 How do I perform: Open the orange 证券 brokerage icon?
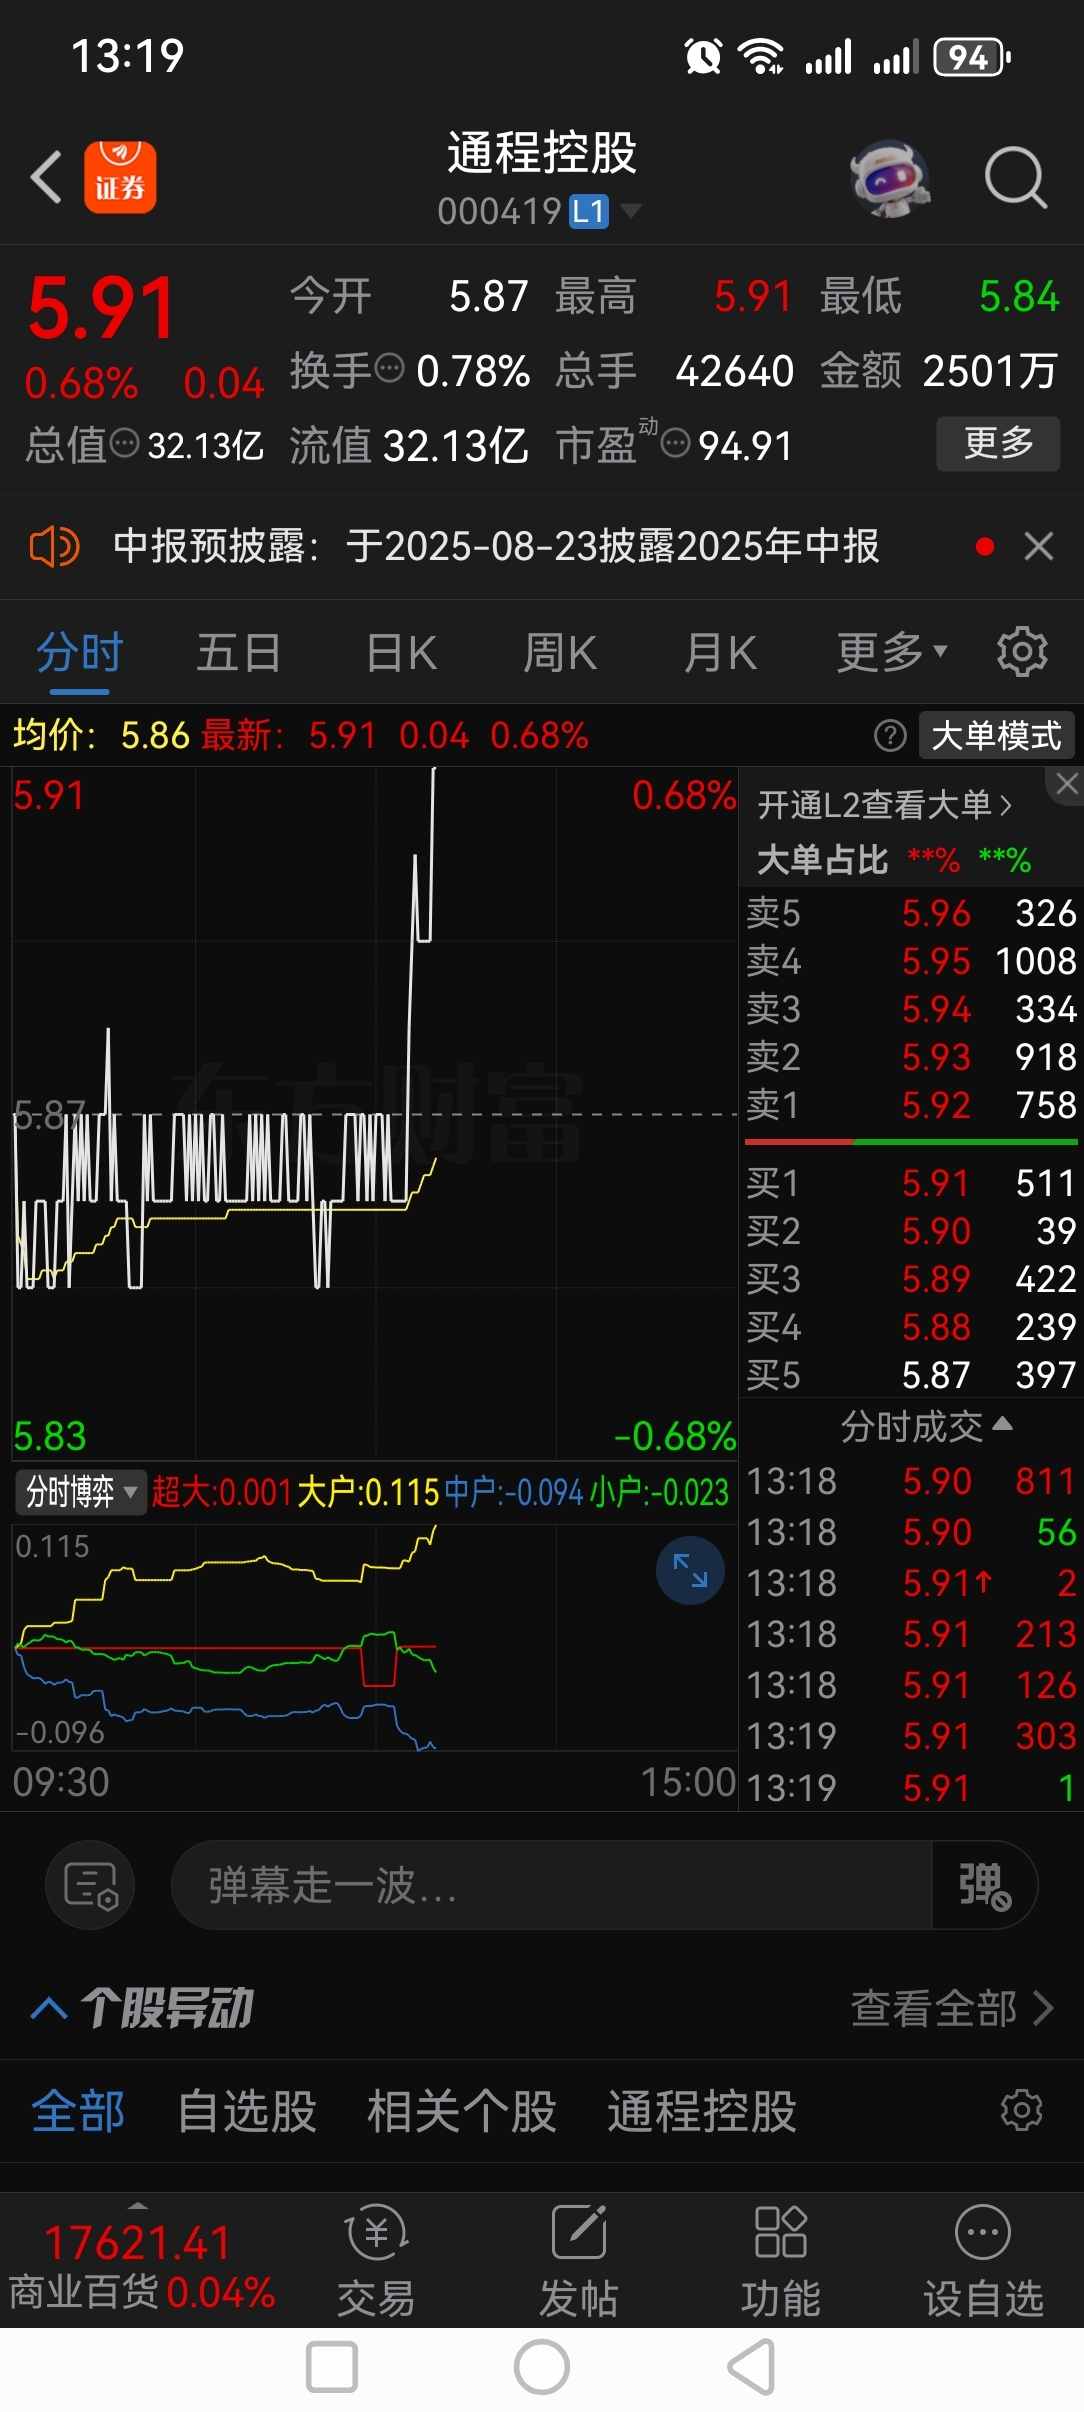coord(120,177)
